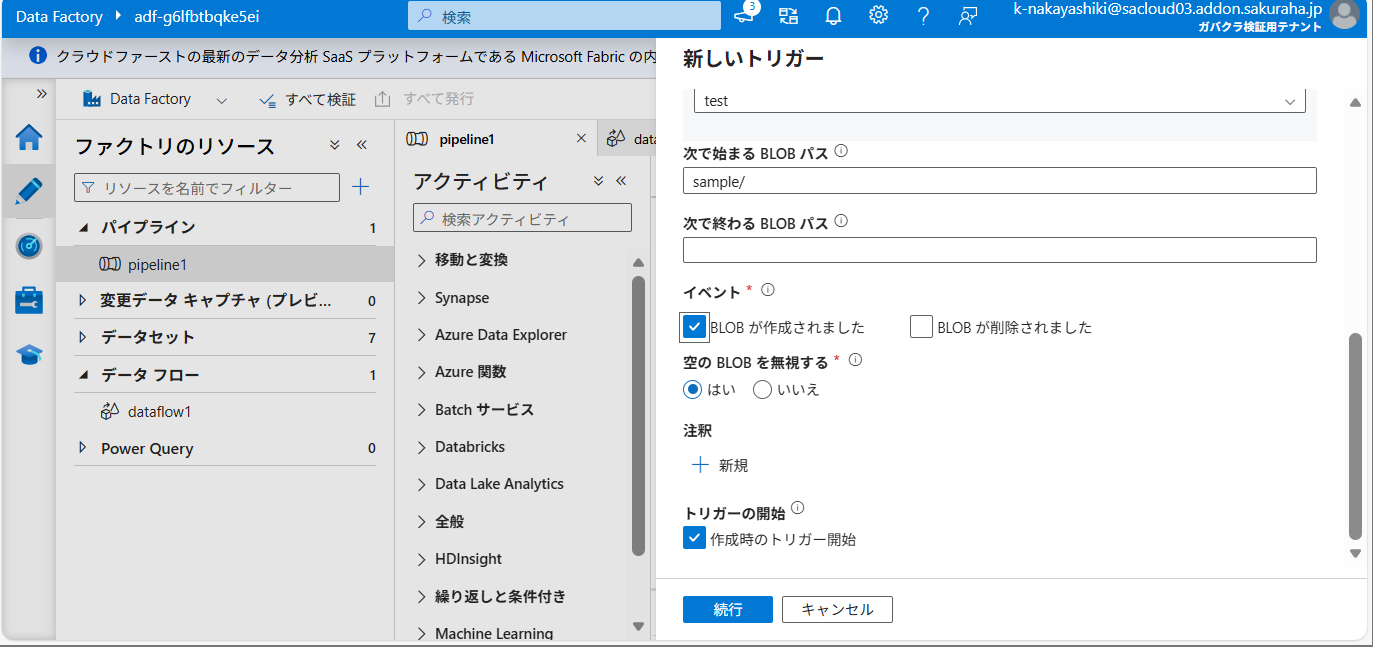
Task: Uncheck the BLOB が作成されました checkbox
Action: click(x=695, y=327)
